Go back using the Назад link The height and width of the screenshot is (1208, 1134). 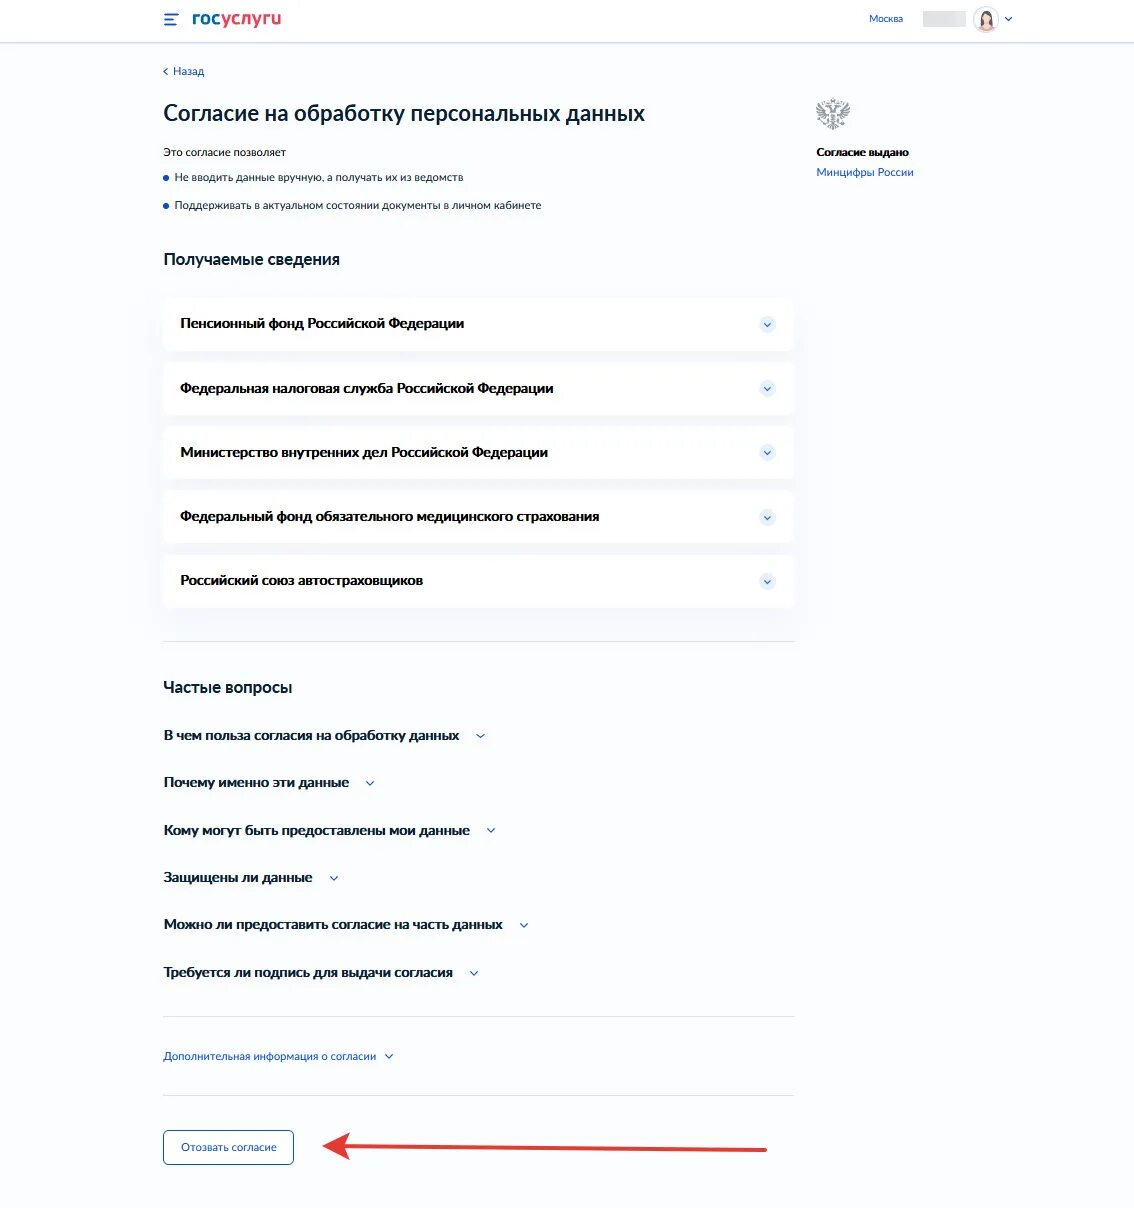(x=184, y=71)
